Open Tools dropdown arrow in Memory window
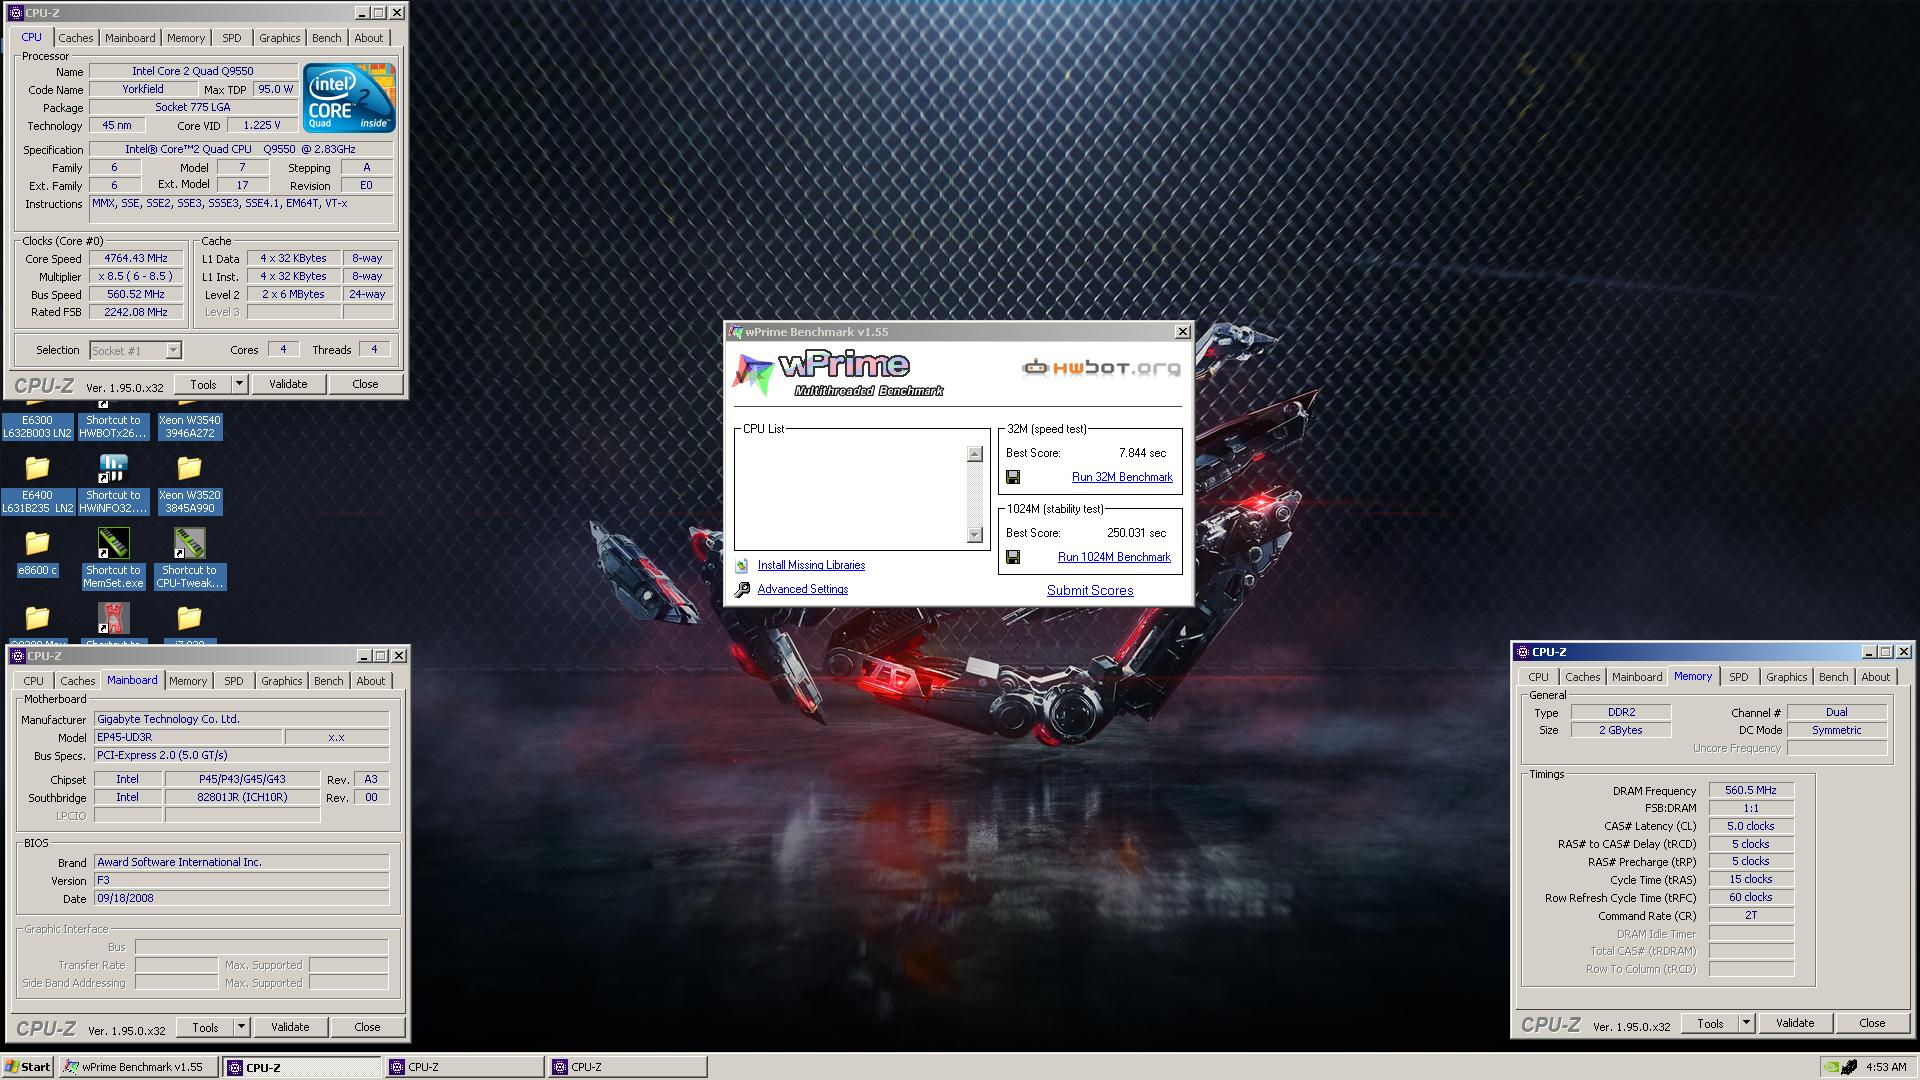This screenshot has height=1080, width=1920. tap(1746, 1023)
